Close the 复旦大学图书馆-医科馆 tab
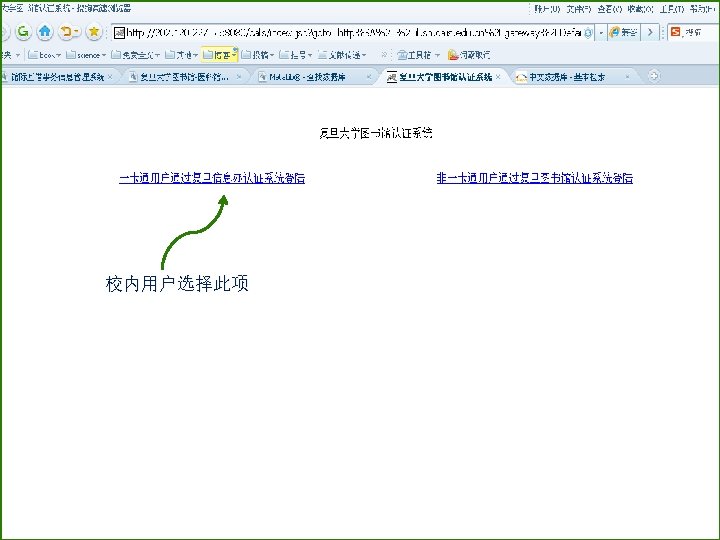This screenshot has width=720, height=540. [239, 77]
